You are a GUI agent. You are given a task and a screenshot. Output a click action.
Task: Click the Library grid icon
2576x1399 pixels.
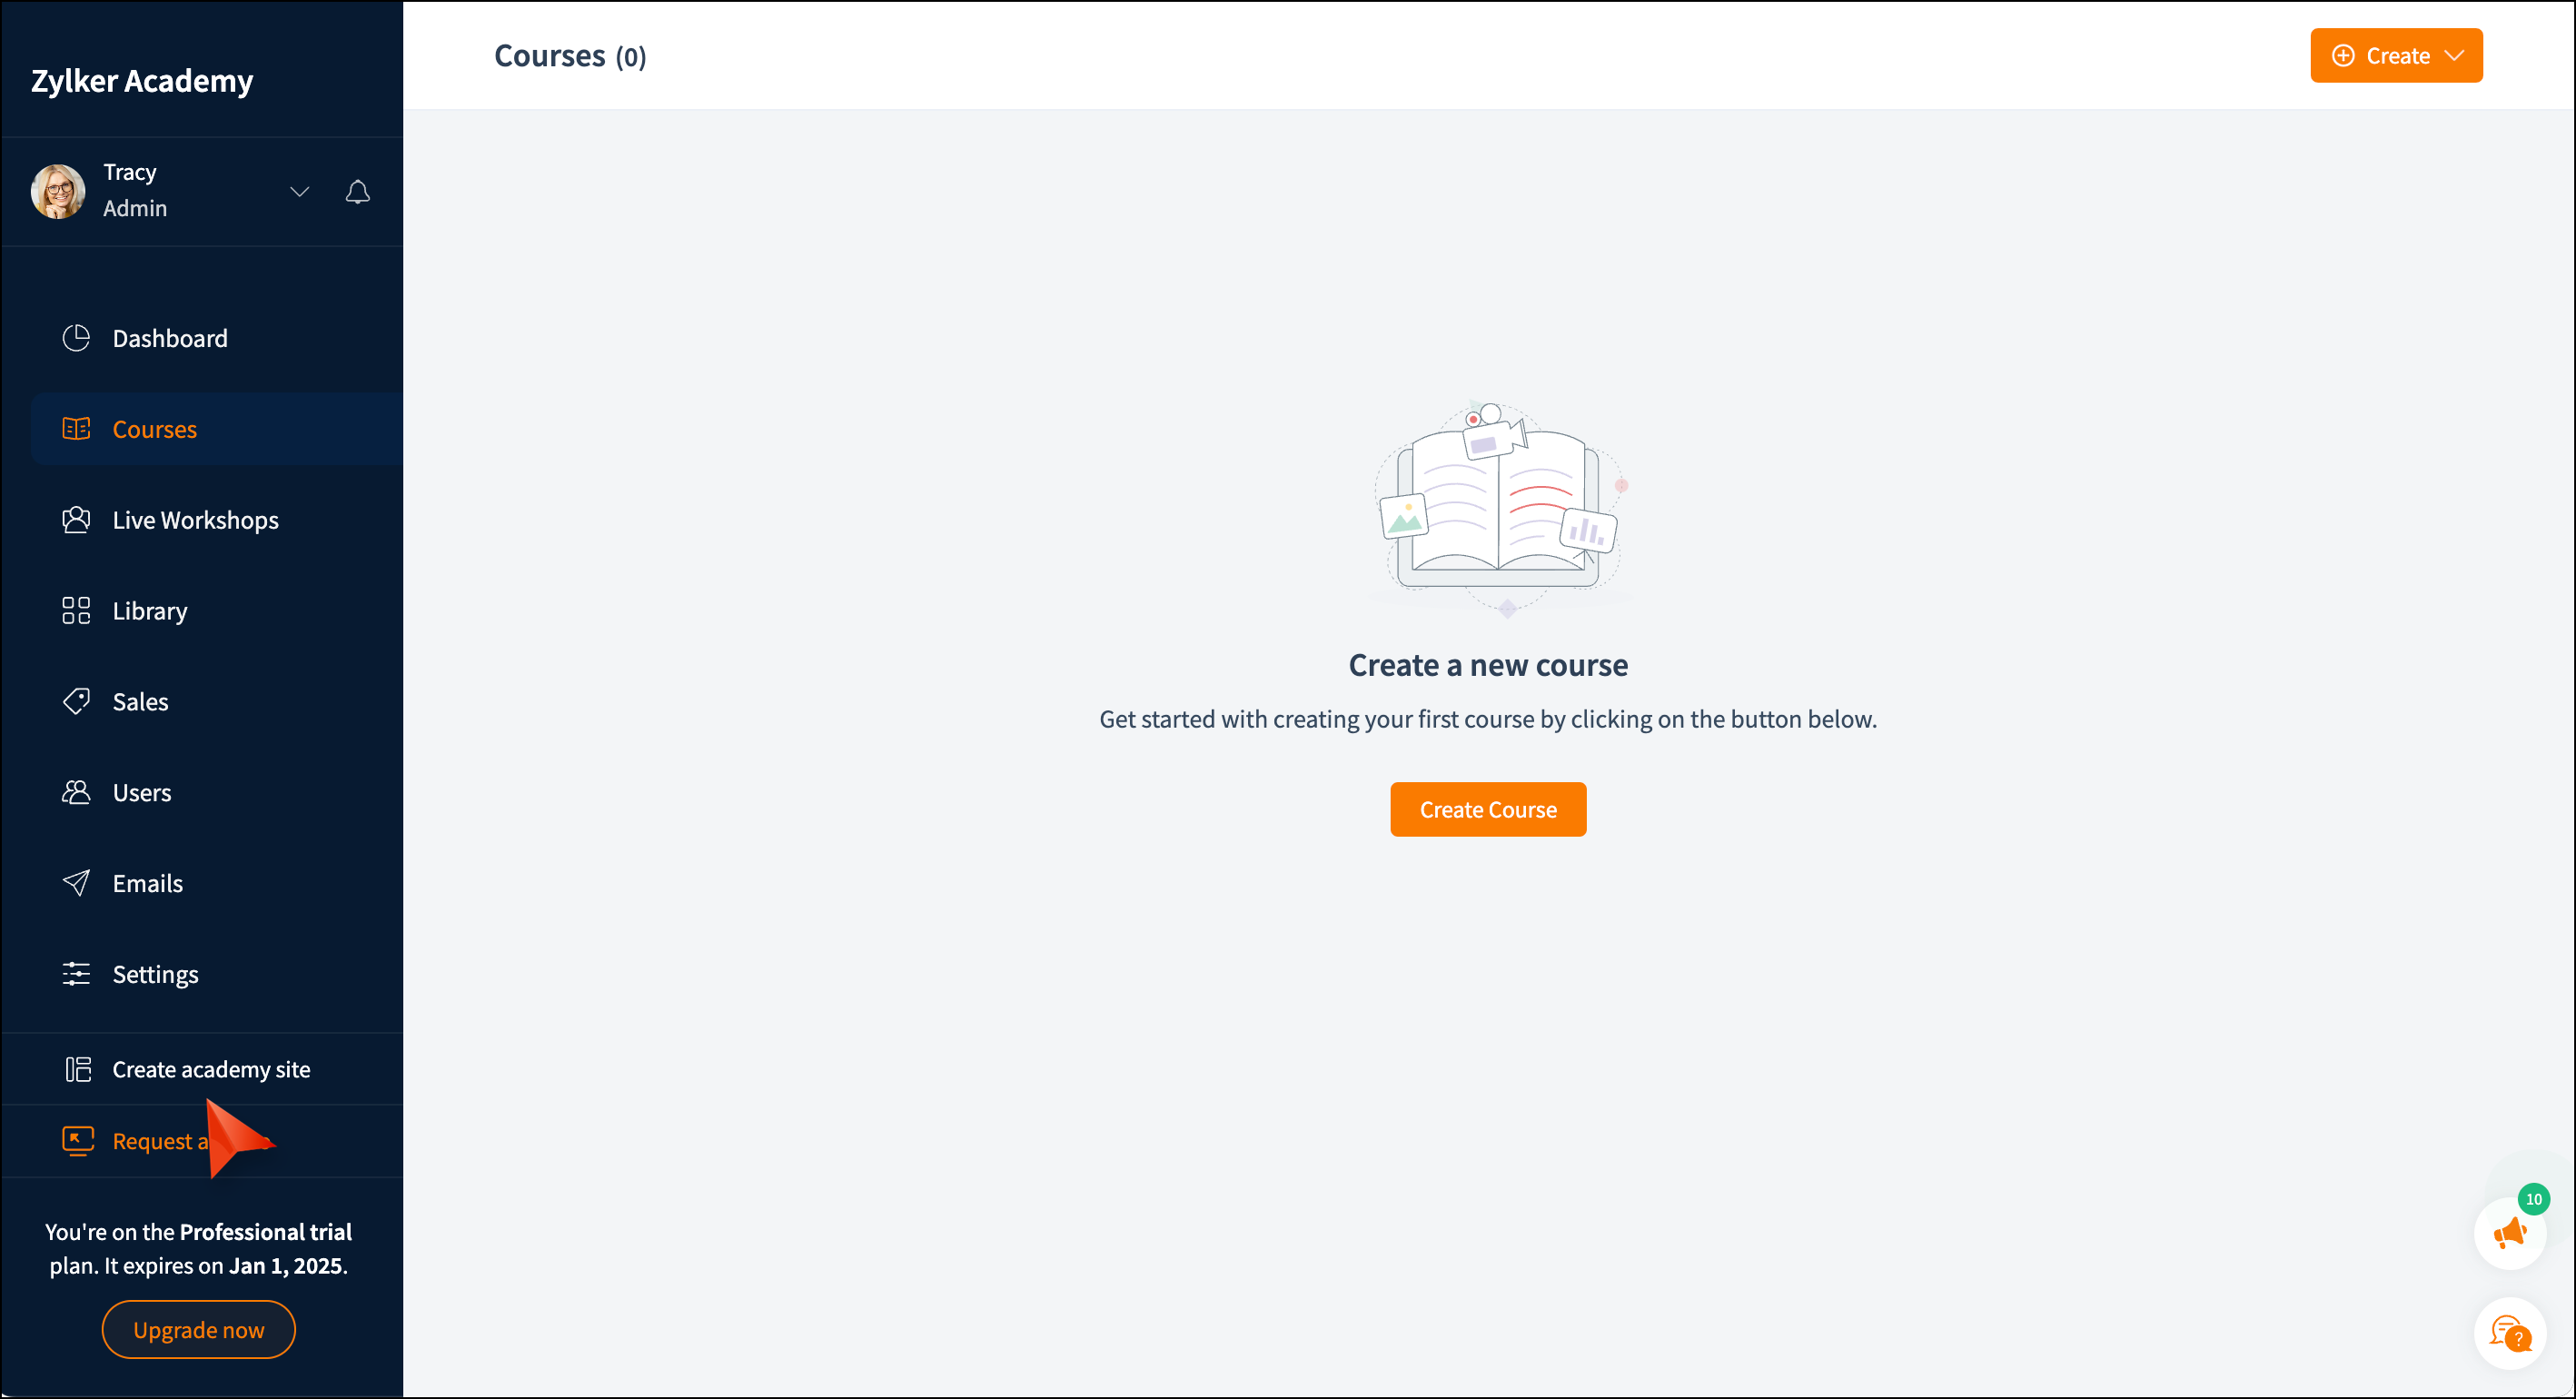(x=76, y=611)
